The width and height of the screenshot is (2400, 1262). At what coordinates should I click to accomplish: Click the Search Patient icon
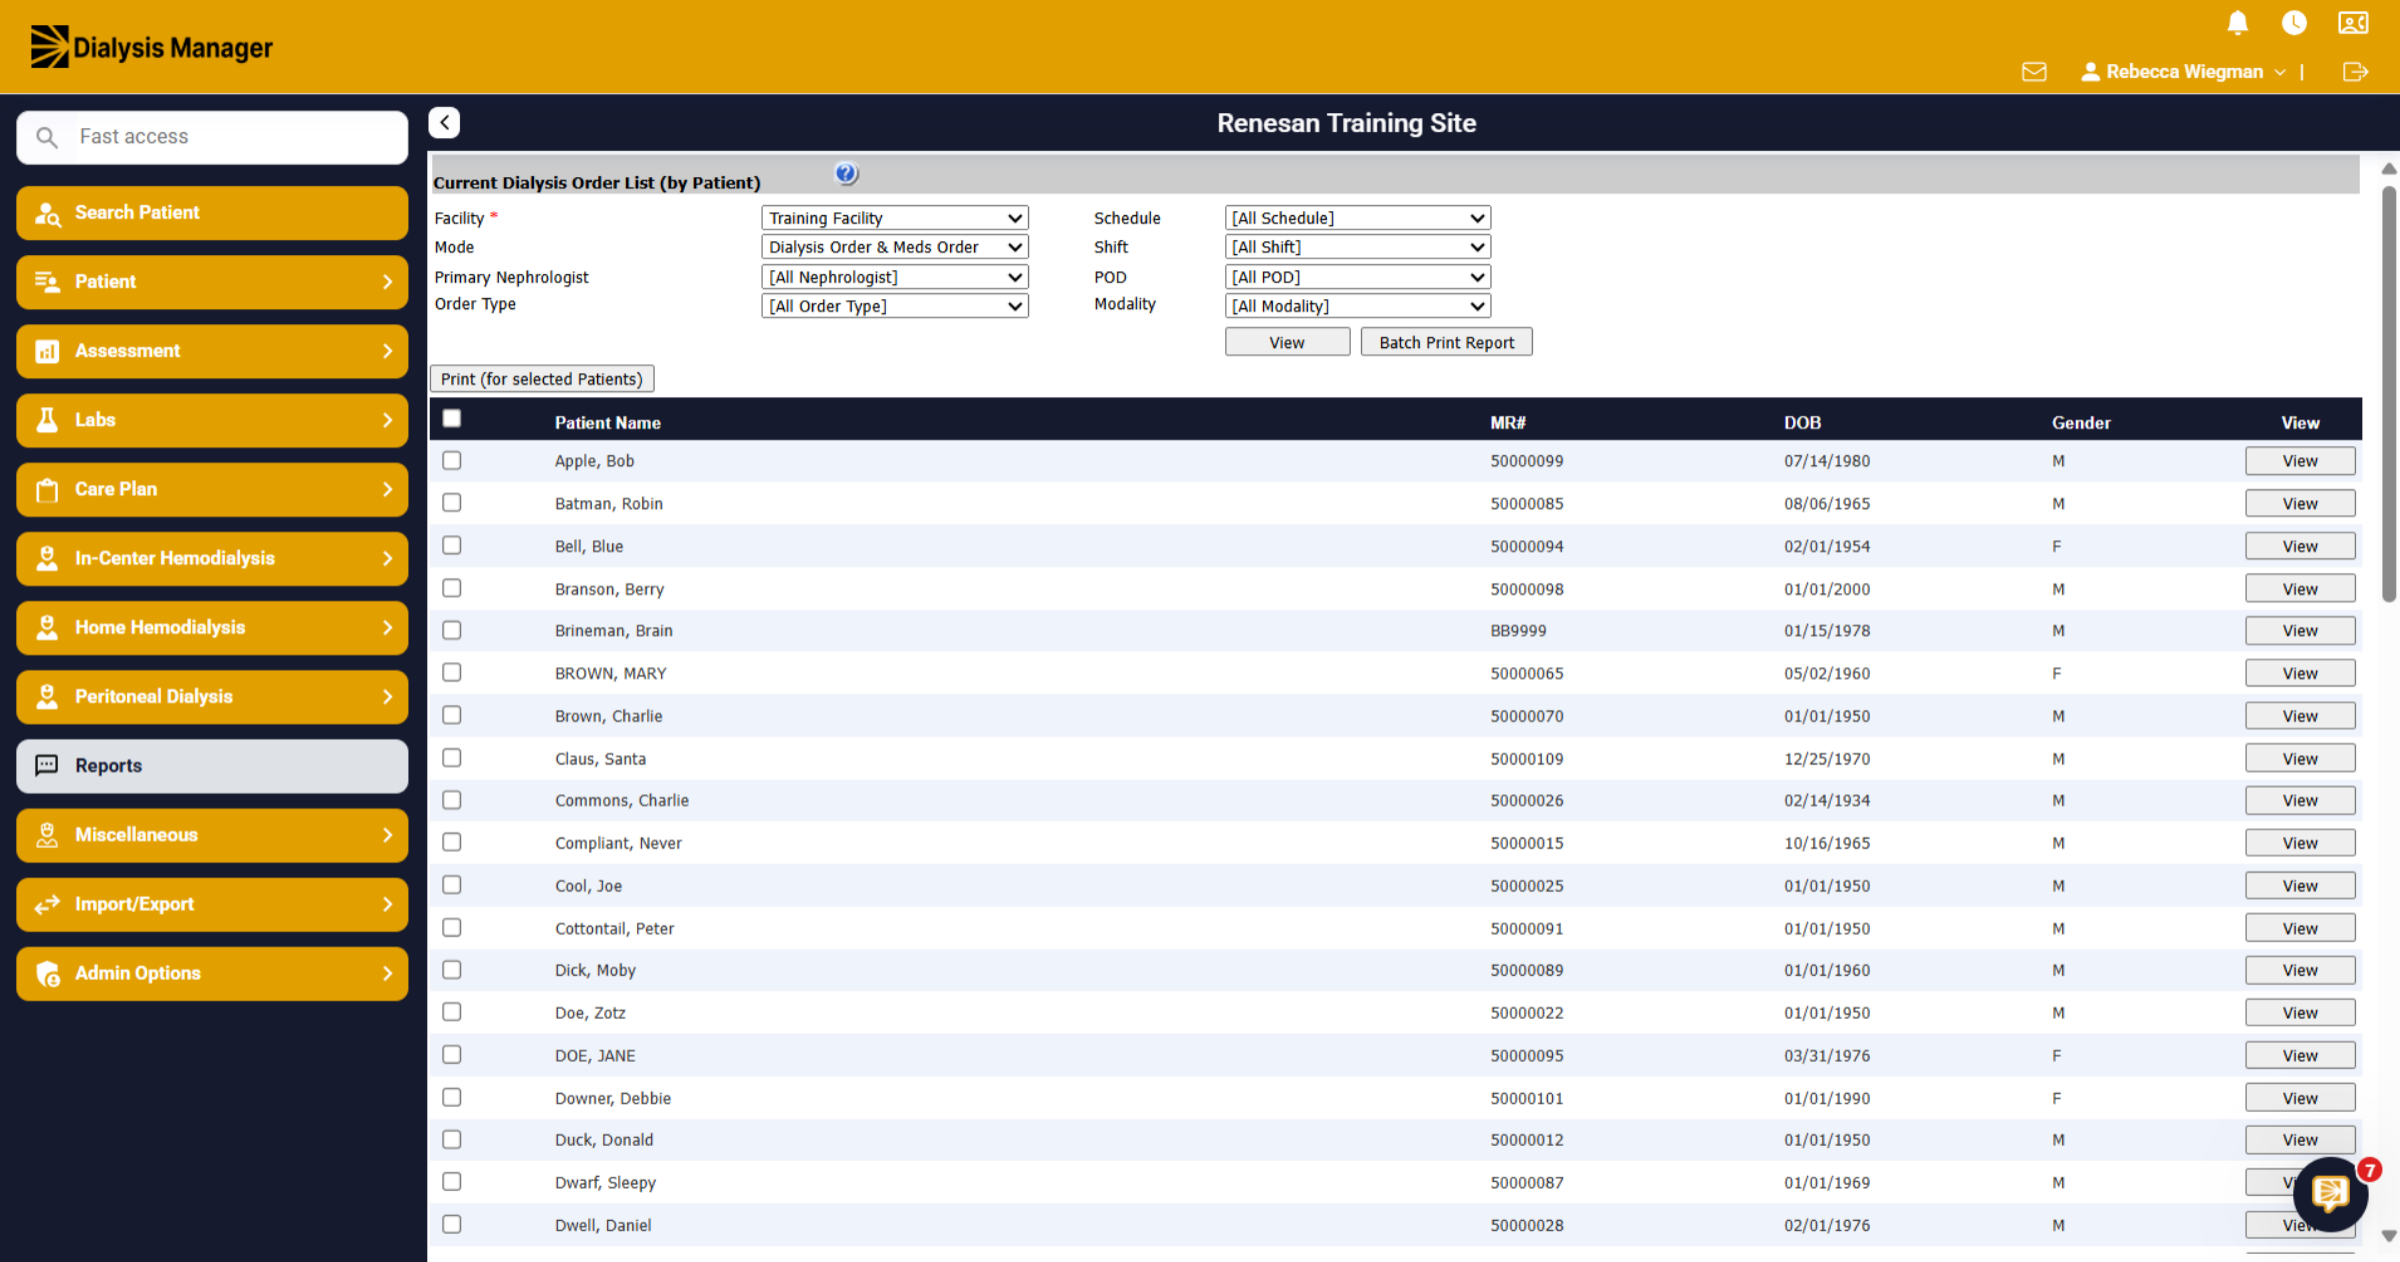48,213
